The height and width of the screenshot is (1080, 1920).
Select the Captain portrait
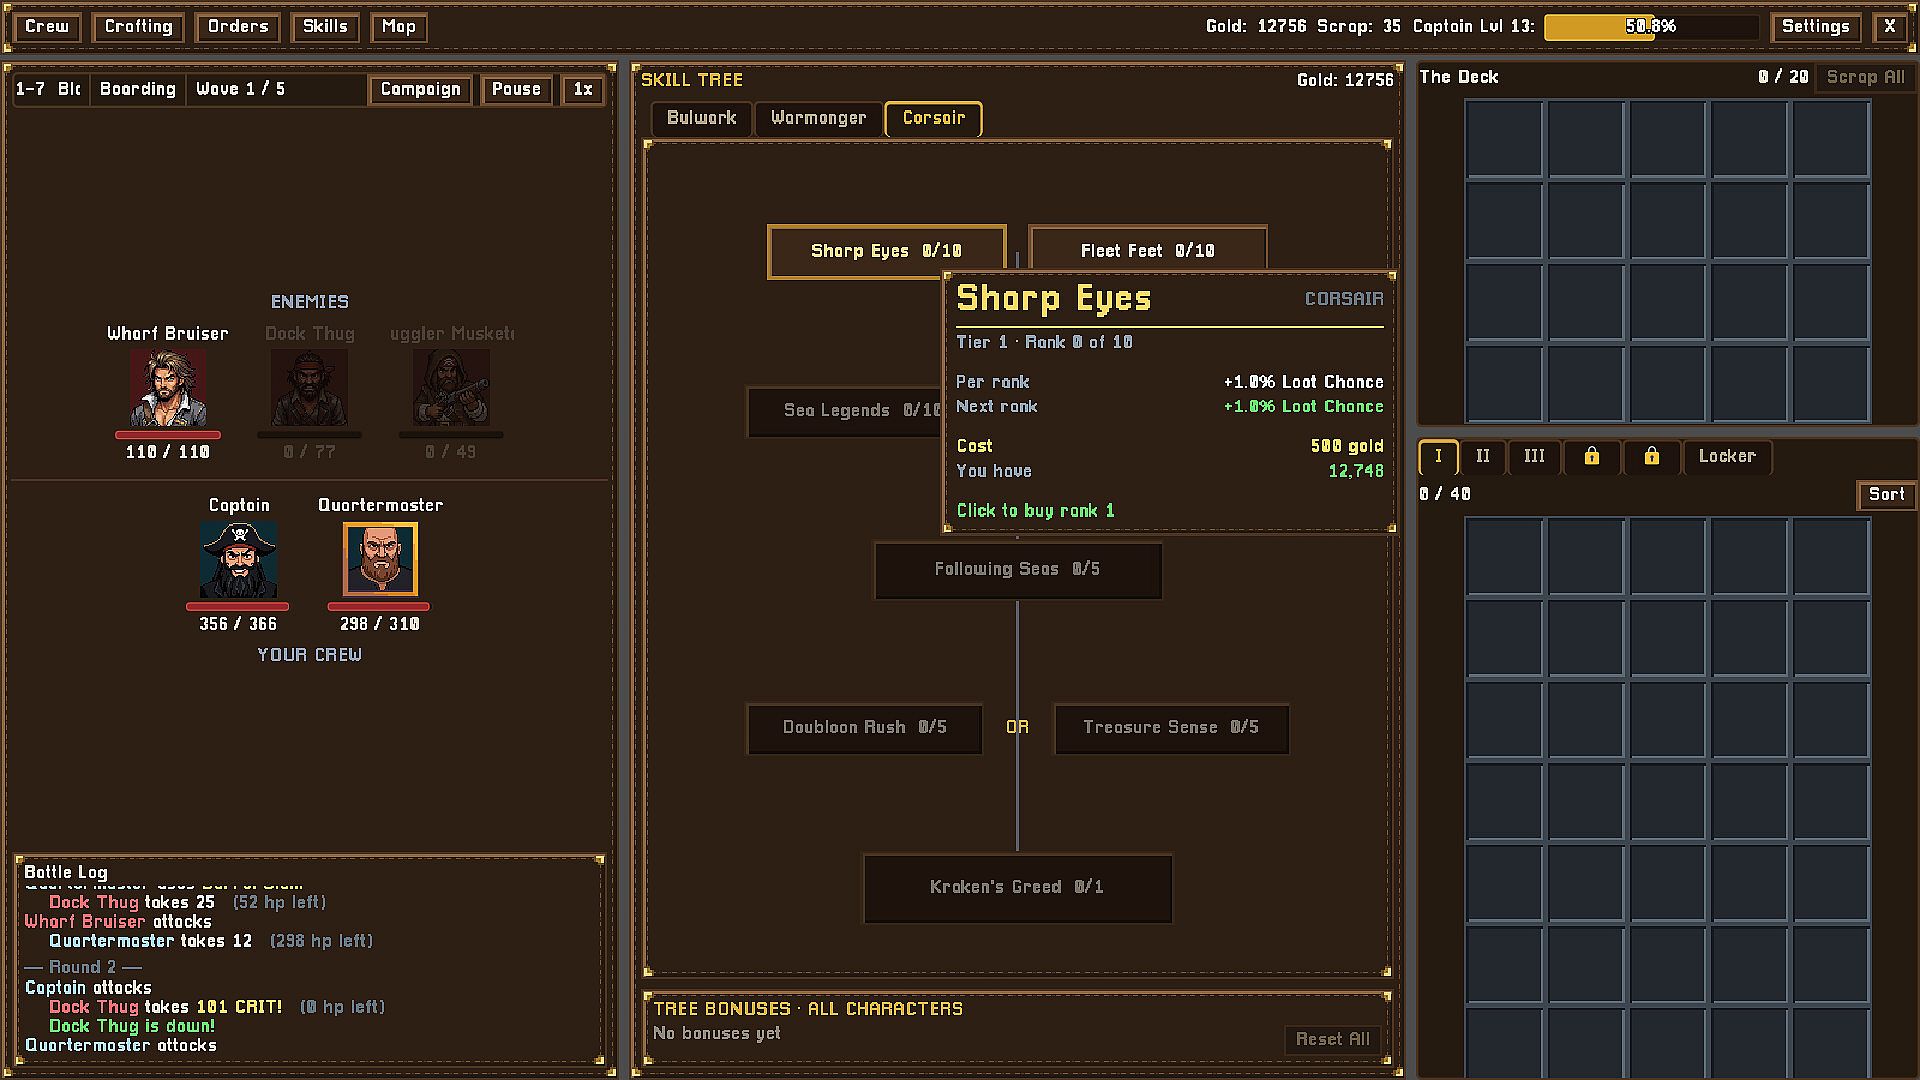(238, 560)
